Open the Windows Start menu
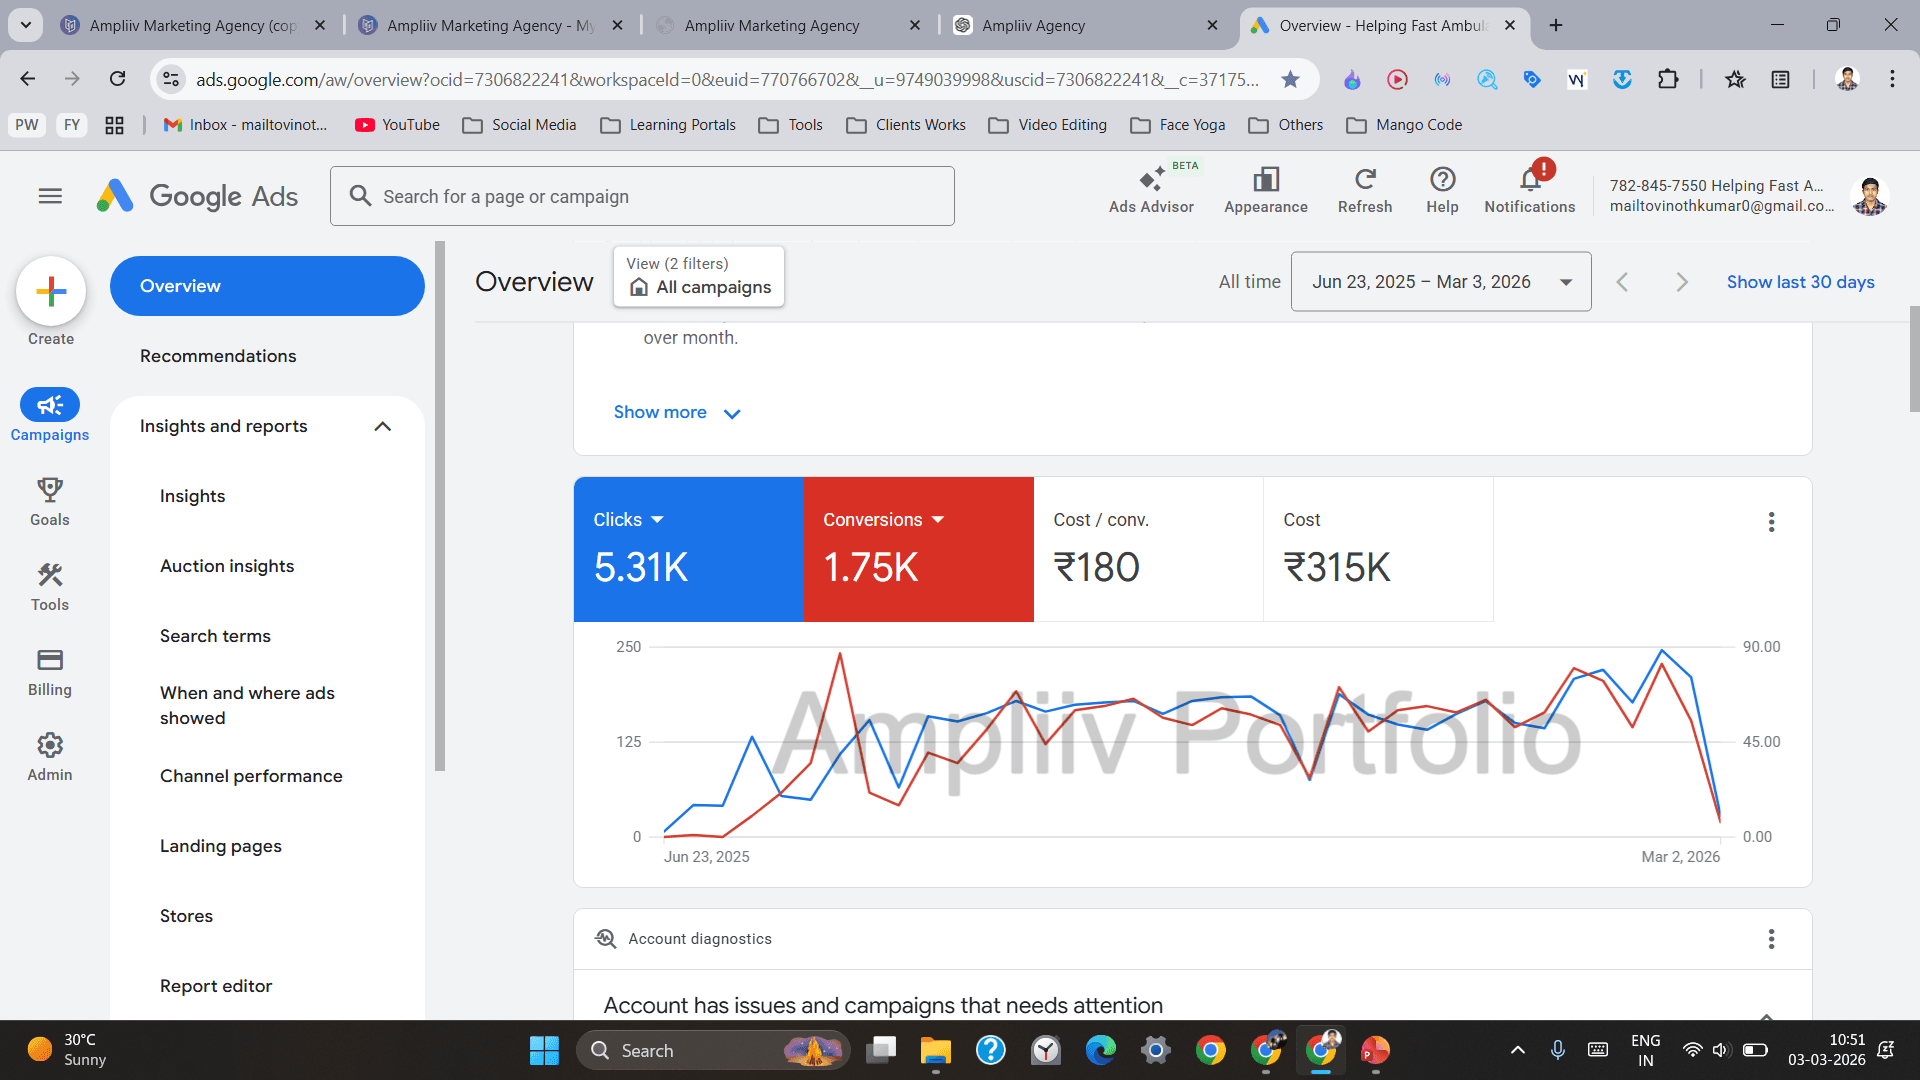Screen dimensions: 1920x1080 pyautogui.click(x=544, y=1050)
